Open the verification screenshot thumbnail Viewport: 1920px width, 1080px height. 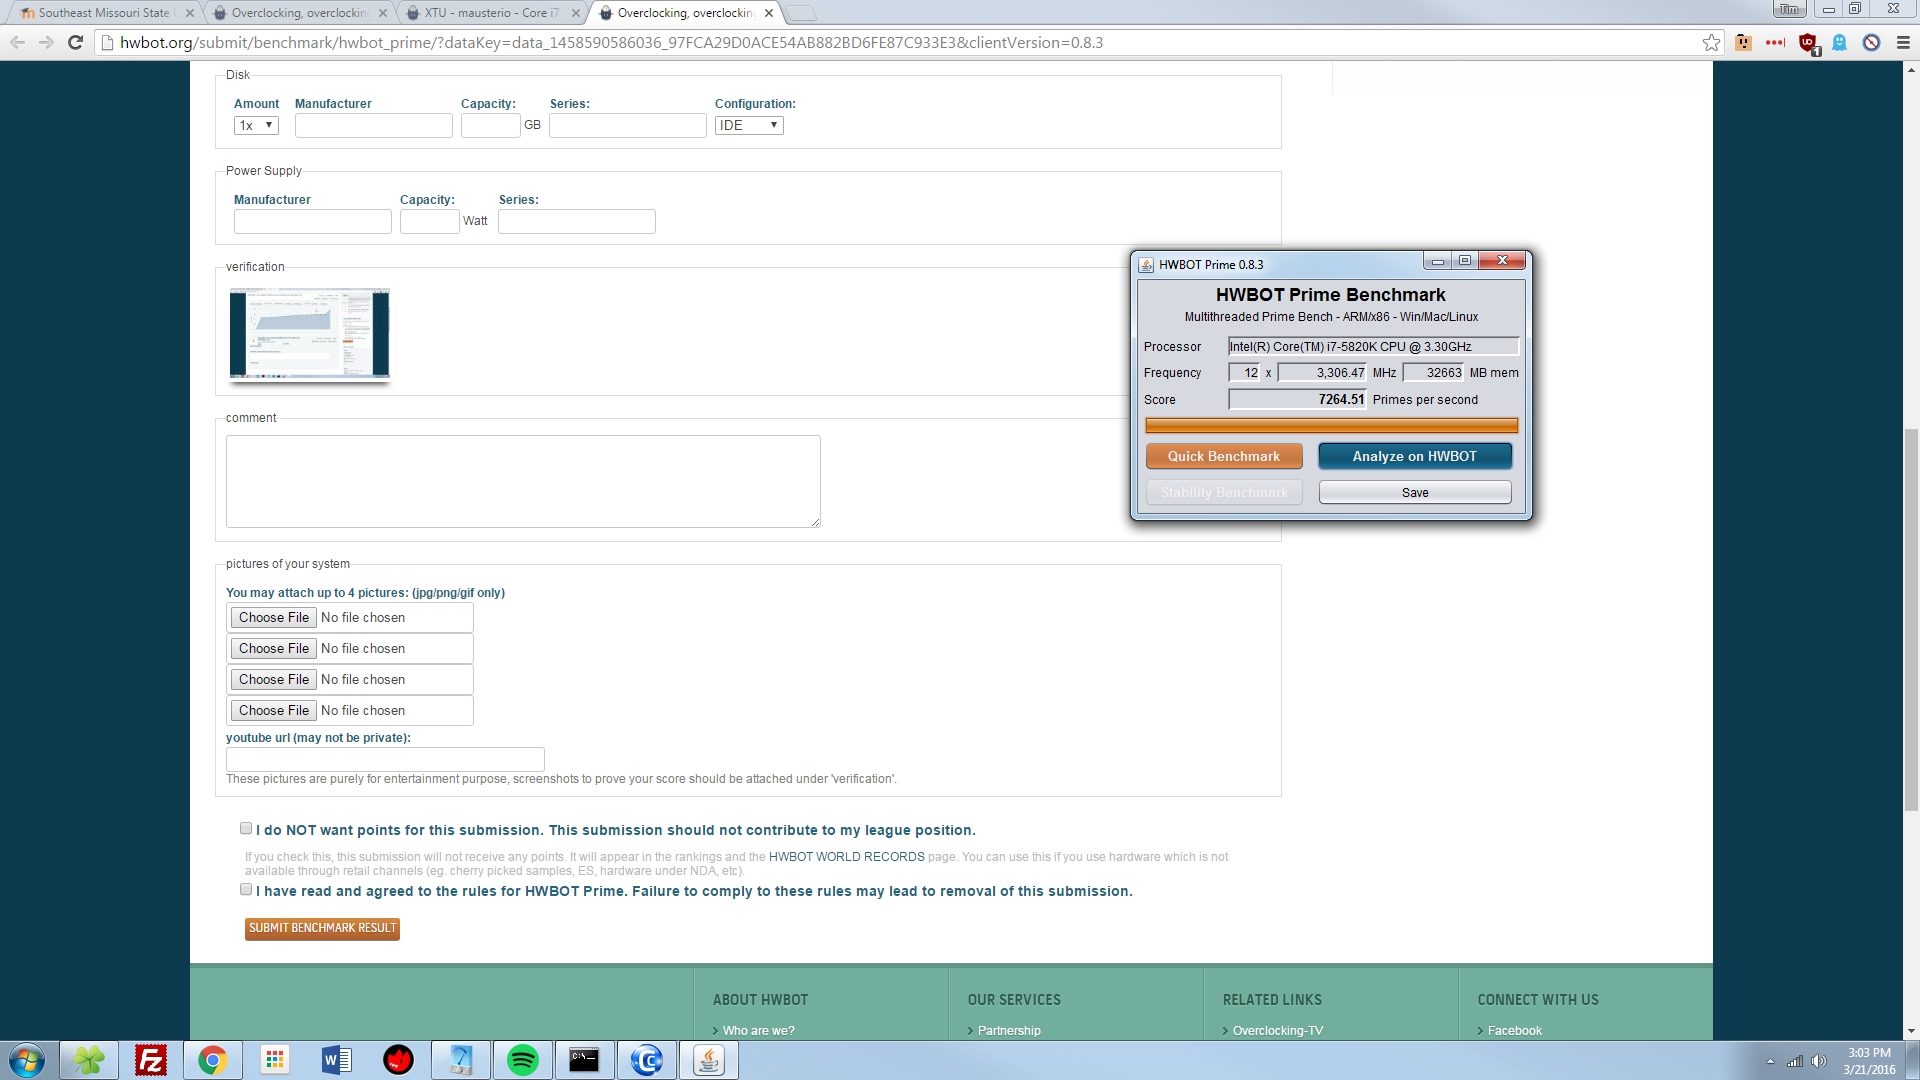309,334
